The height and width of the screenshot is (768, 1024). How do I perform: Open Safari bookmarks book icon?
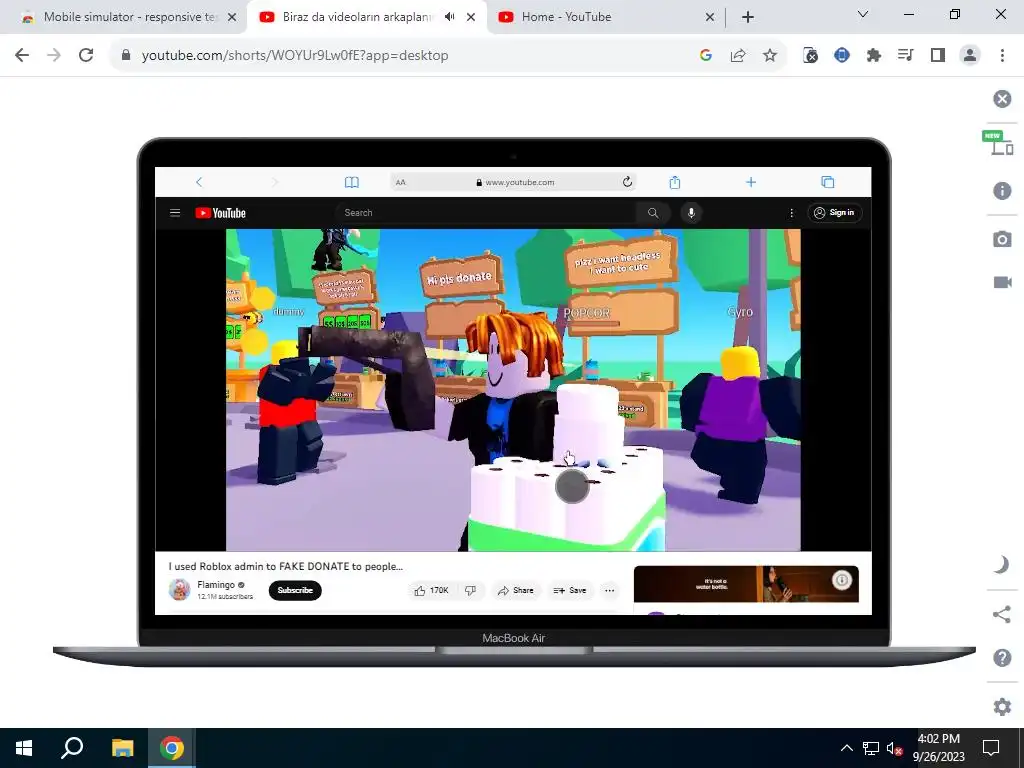pos(351,182)
